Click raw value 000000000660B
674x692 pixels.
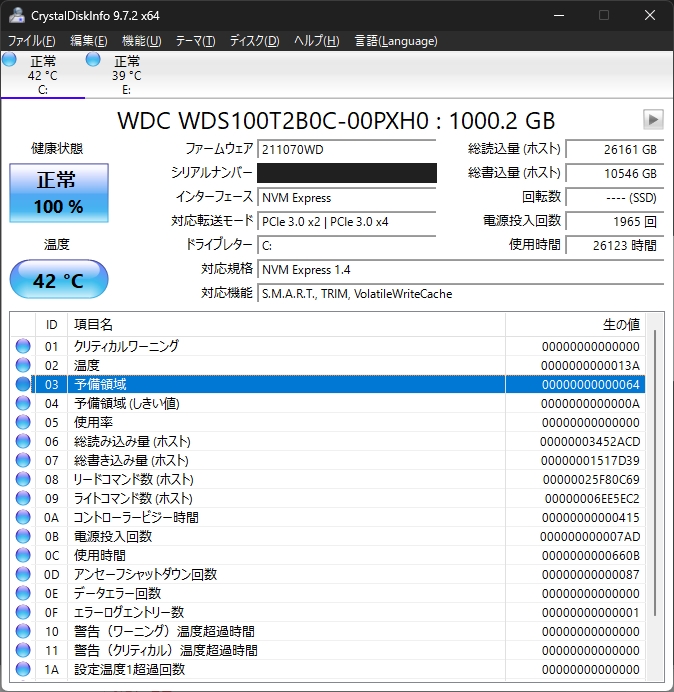[x=591, y=555]
